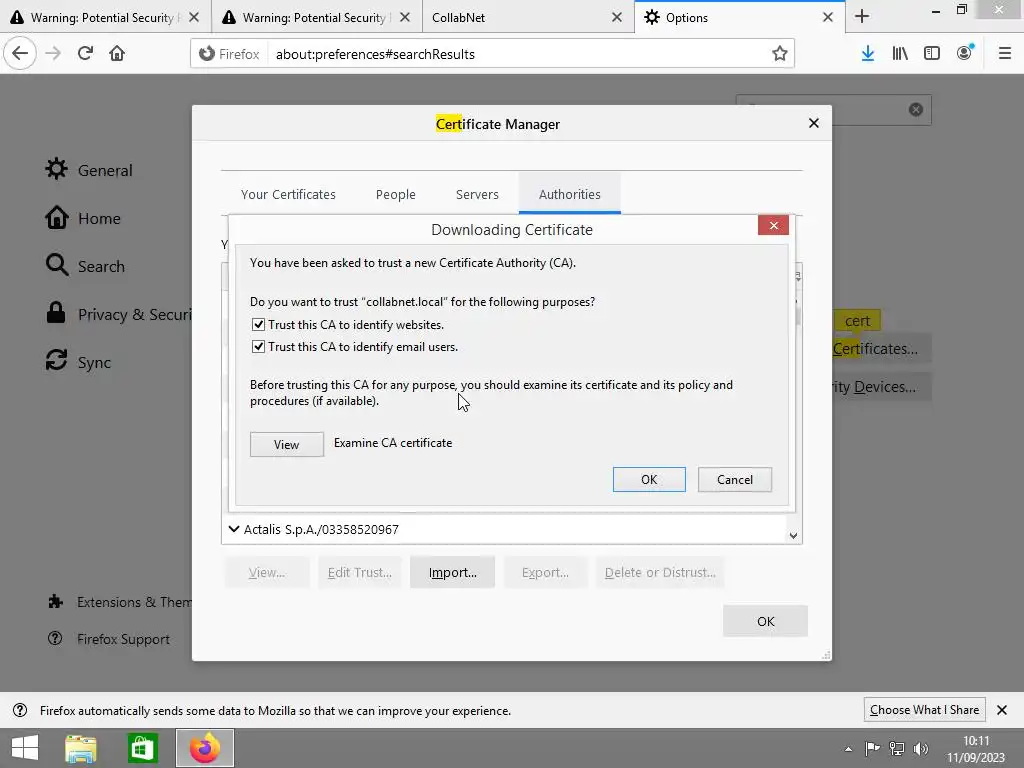Open Search settings in sidebar
The height and width of the screenshot is (768, 1024).
[x=85, y=266]
